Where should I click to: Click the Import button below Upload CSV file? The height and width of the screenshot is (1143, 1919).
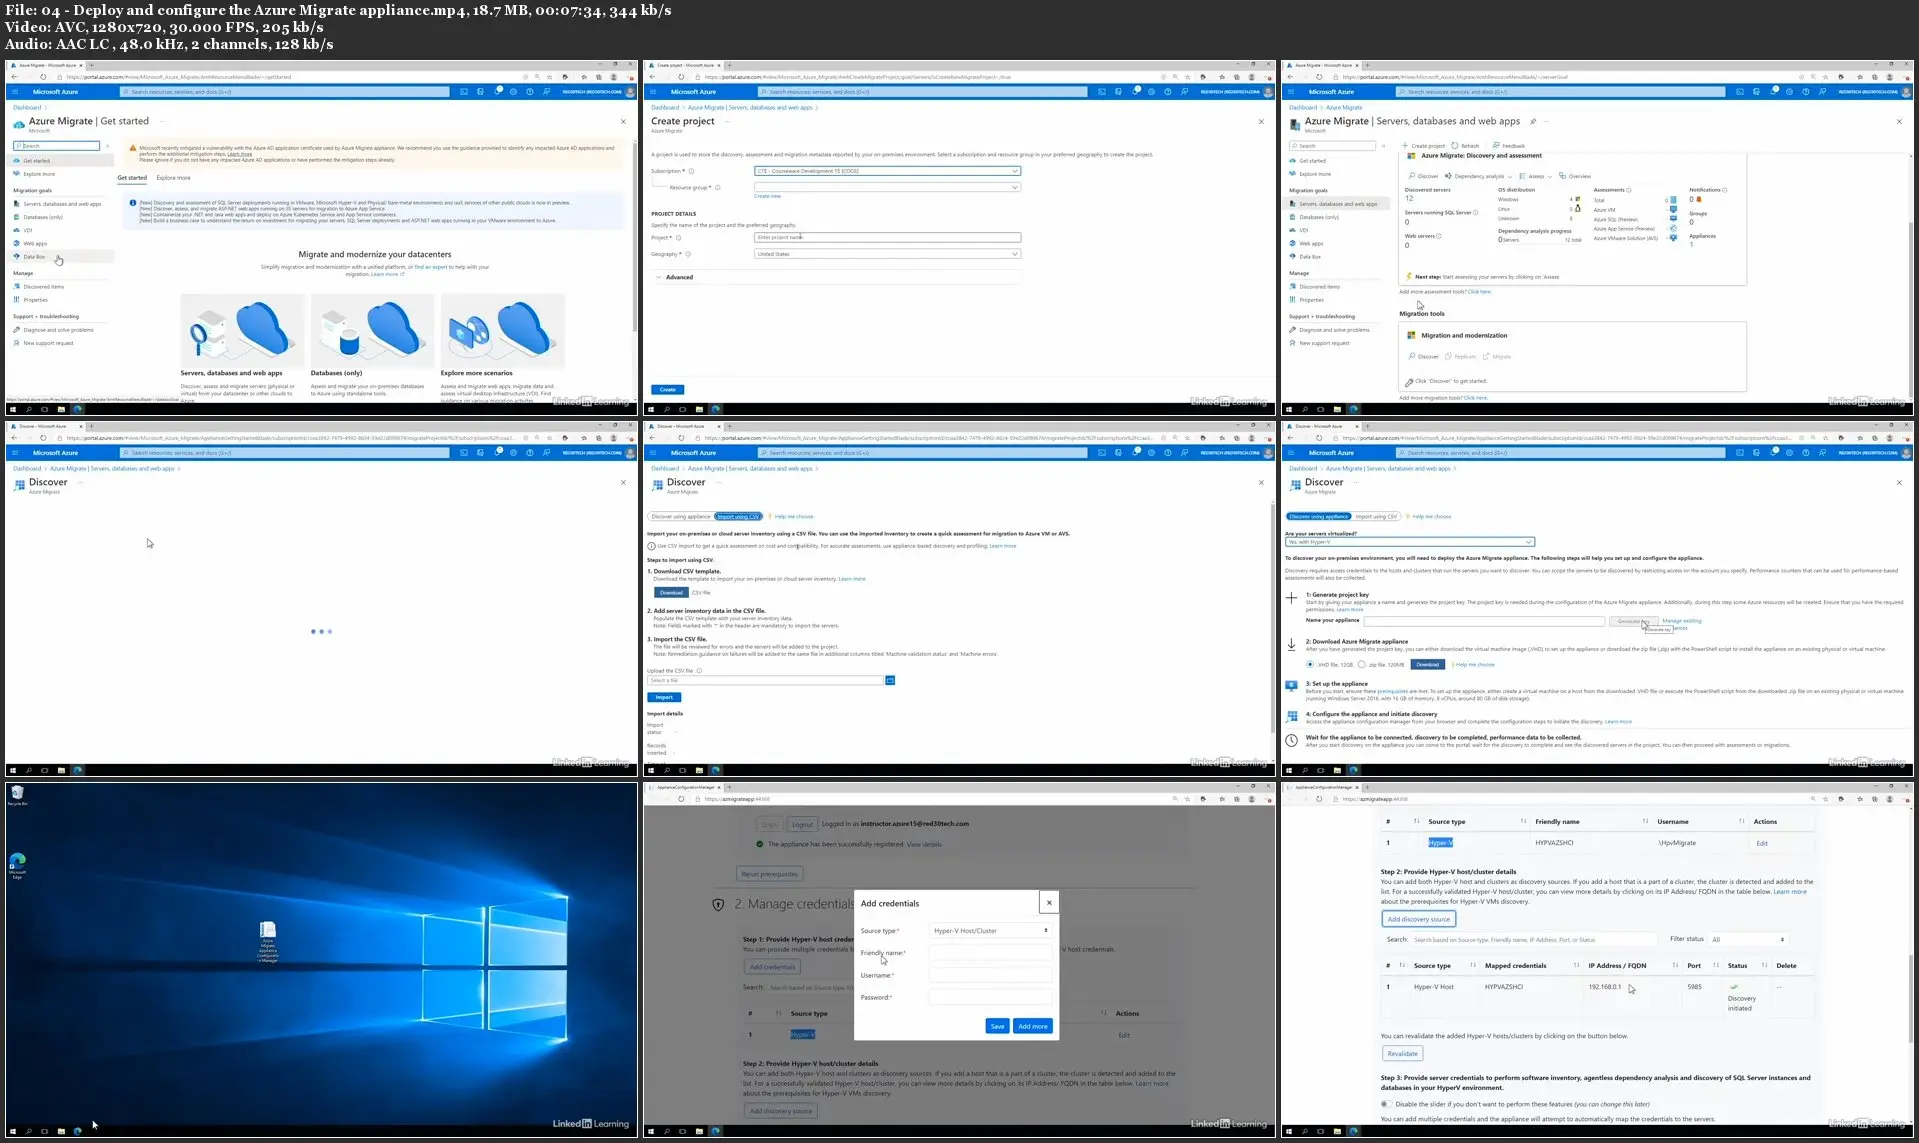[664, 698]
